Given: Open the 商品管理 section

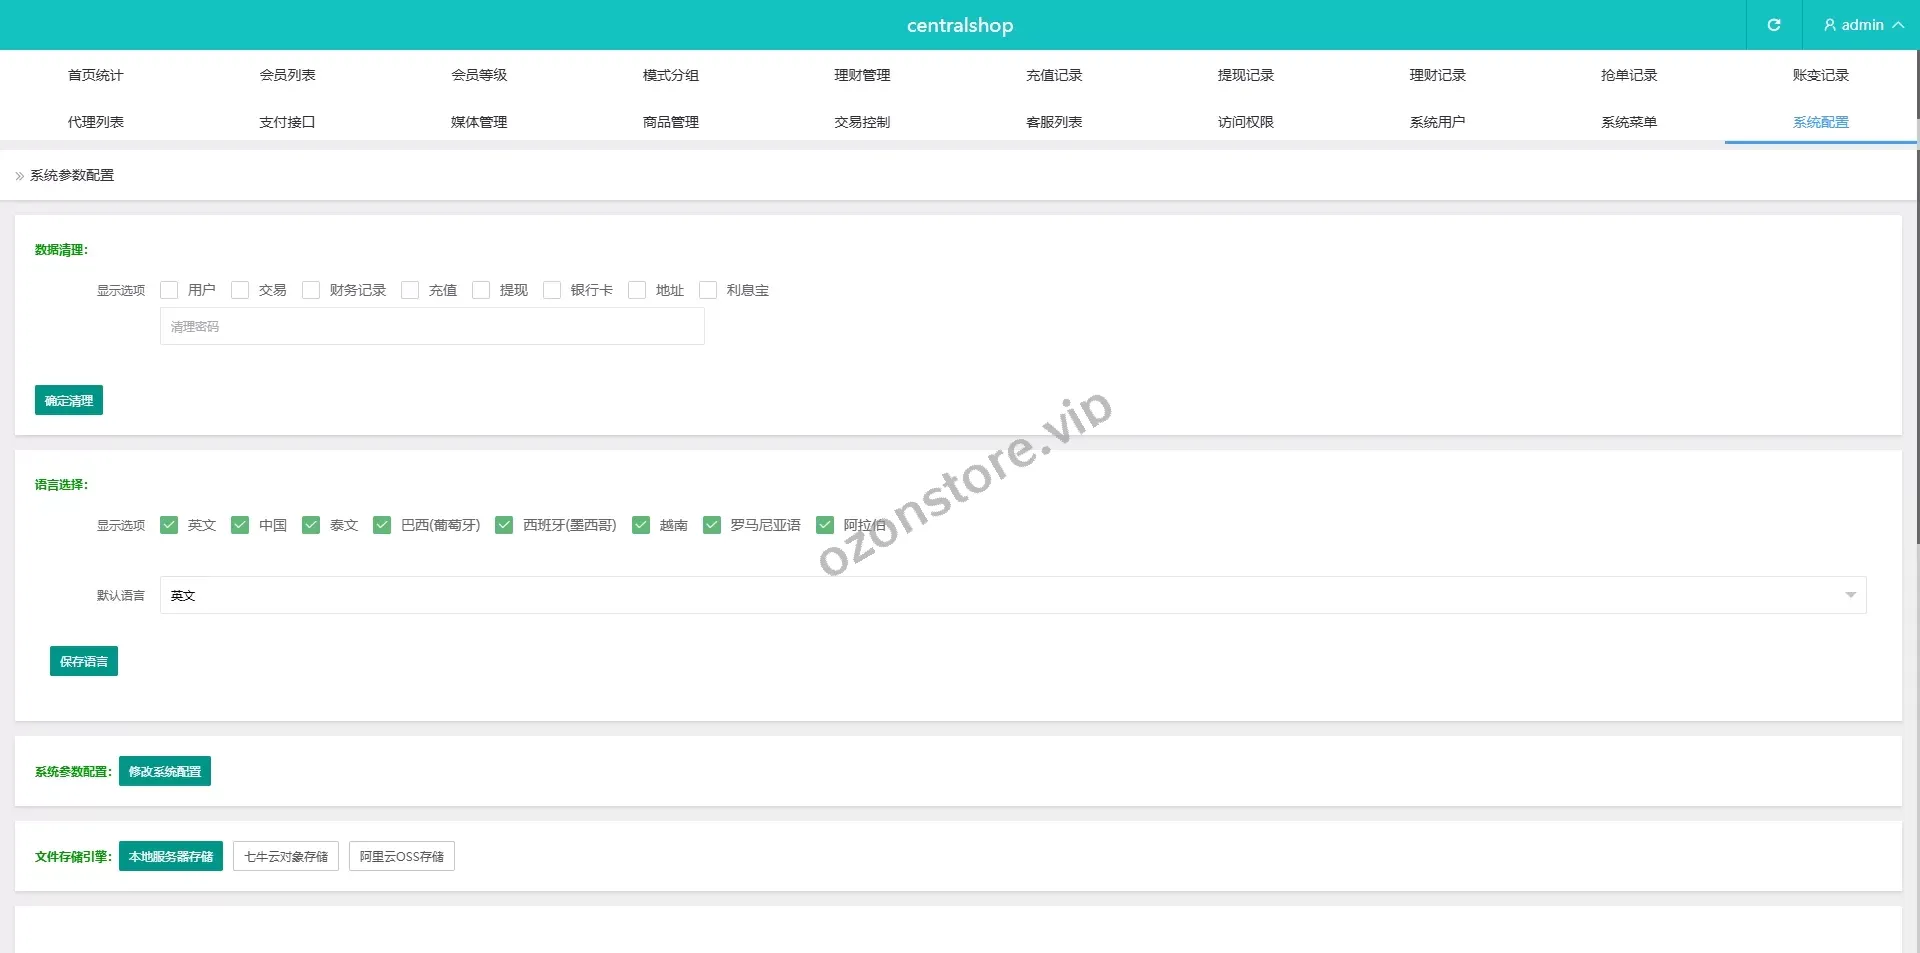Looking at the screenshot, I should click(670, 121).
